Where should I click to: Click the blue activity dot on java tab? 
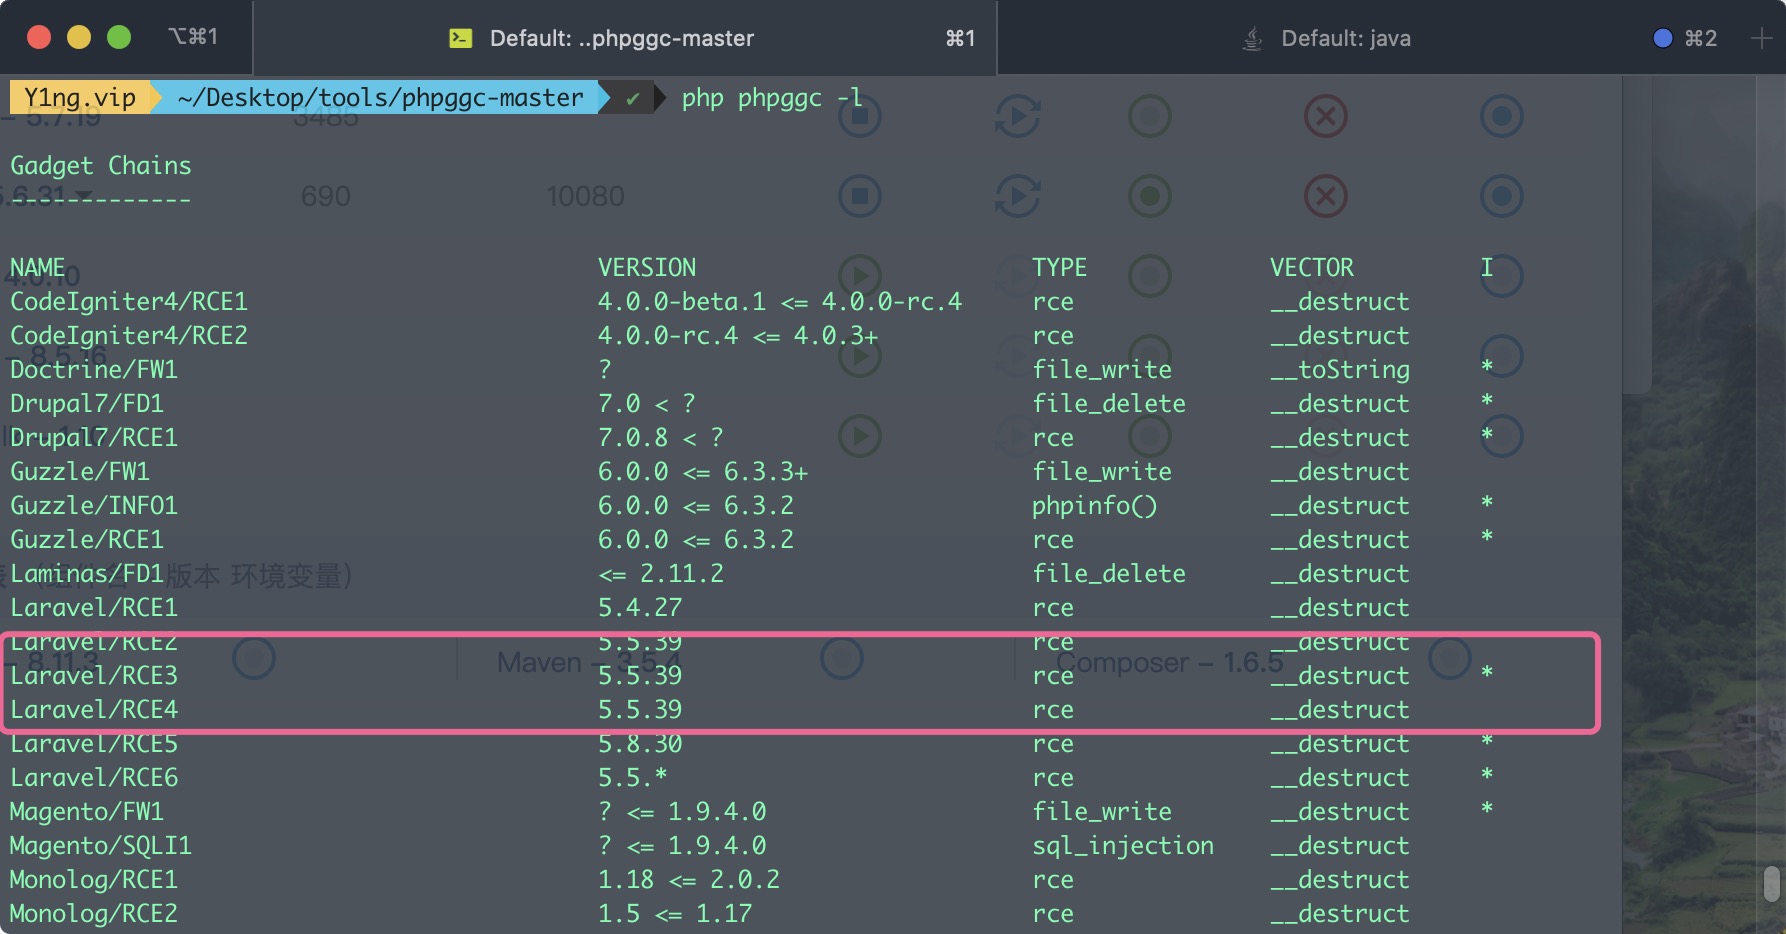(1663, 38)
